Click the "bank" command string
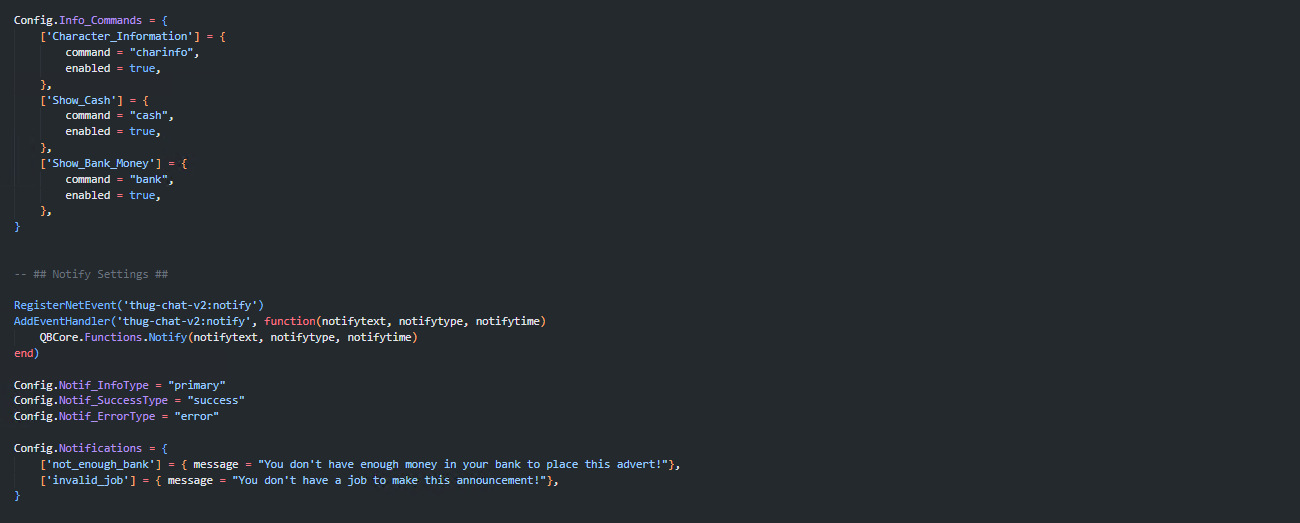Image resolution: width=1300 pixels, height=523 pixels. [x=152, y=179]
